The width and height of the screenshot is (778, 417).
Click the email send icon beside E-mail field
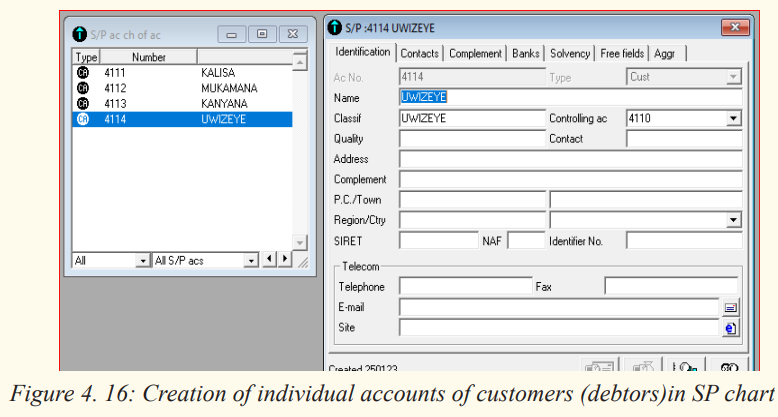point(730,308)
